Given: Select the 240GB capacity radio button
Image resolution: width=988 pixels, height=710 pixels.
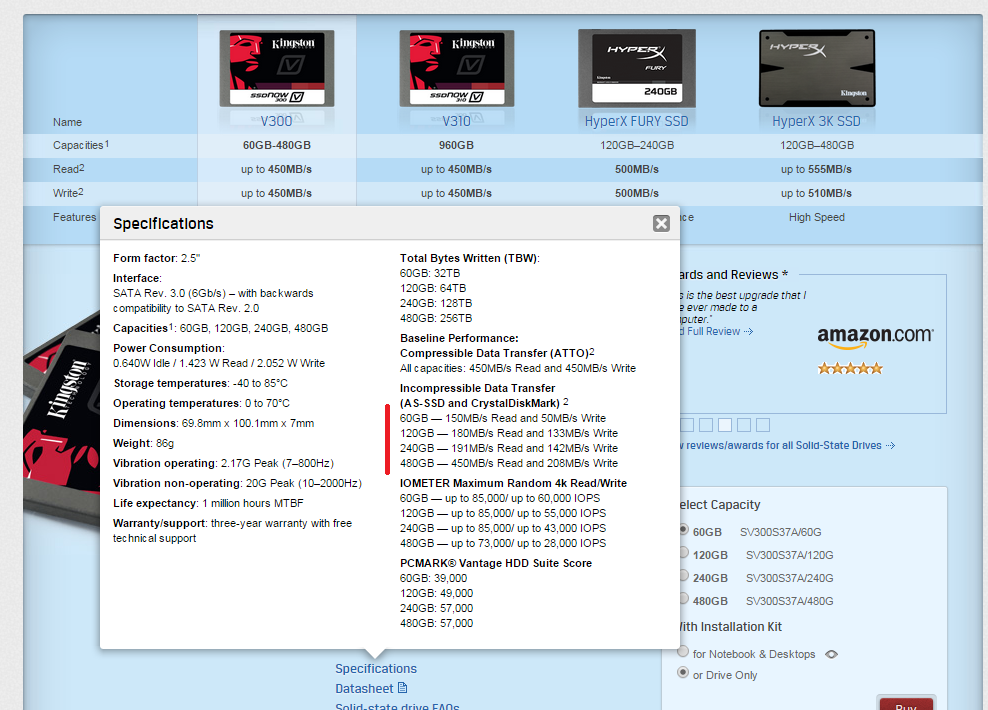Looking at the screenshot, I should coord(684,576).
